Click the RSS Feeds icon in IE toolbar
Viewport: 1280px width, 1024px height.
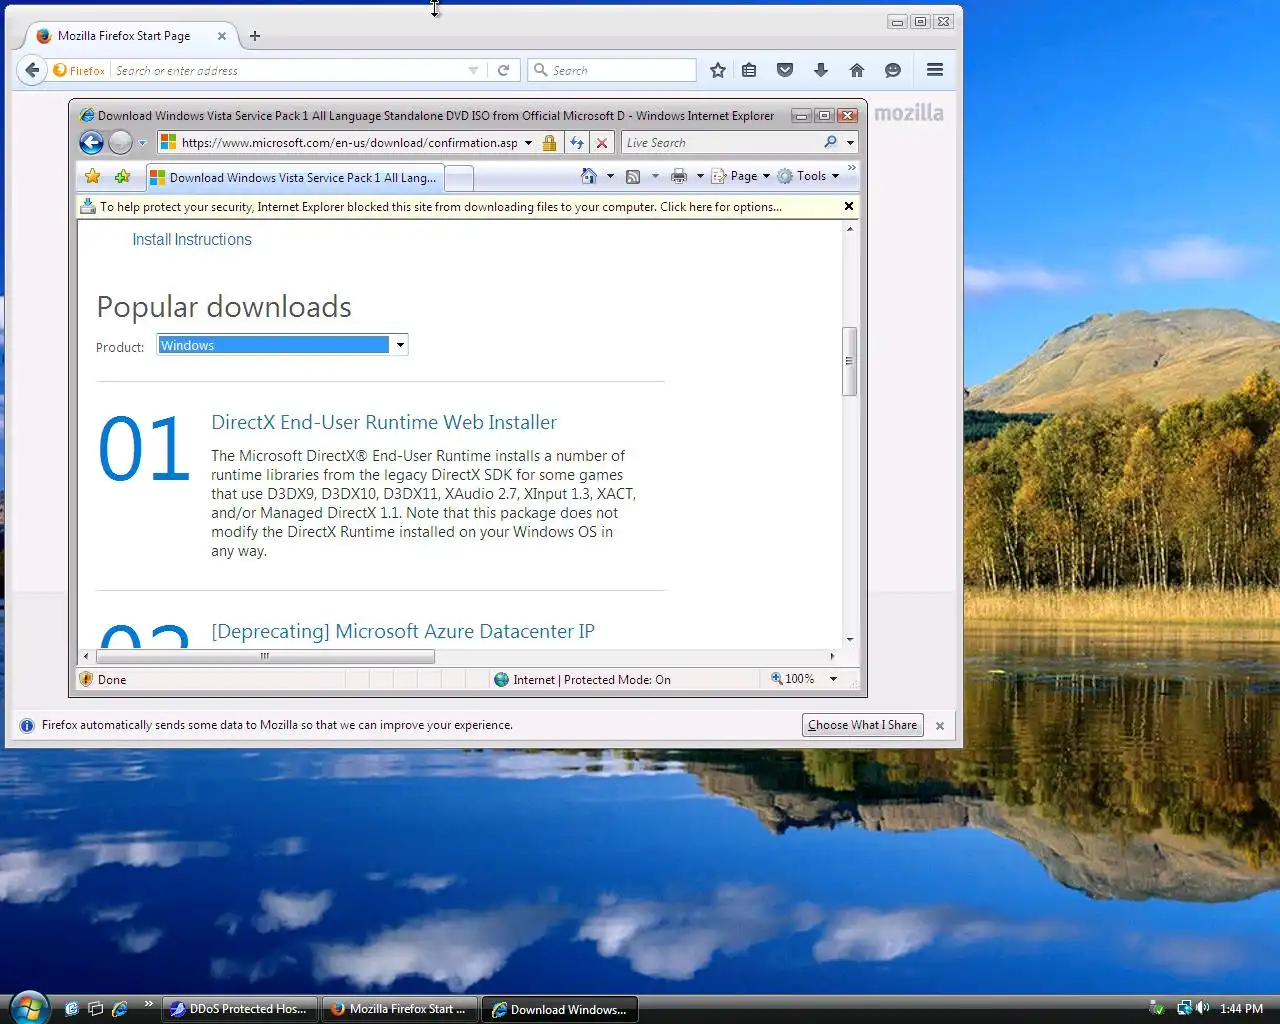pyautogui.click(x=633, y=176)
